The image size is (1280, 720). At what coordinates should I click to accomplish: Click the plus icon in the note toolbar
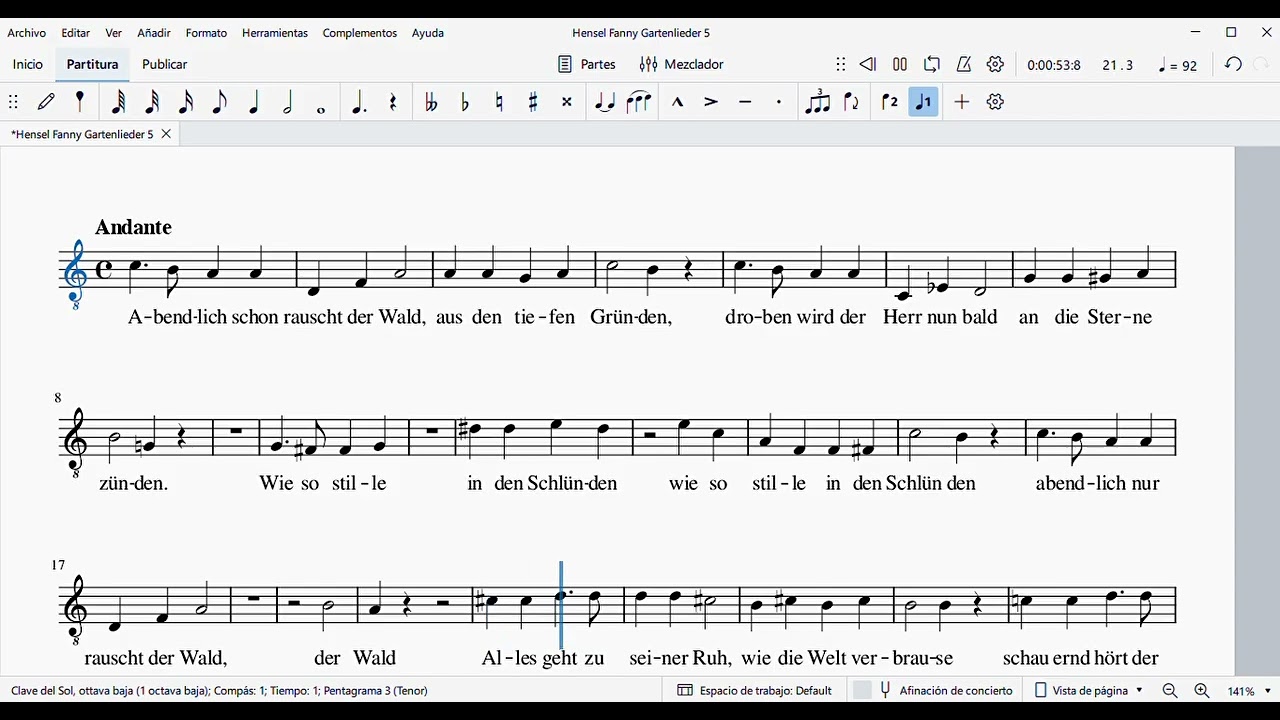(x=962, y=101)
